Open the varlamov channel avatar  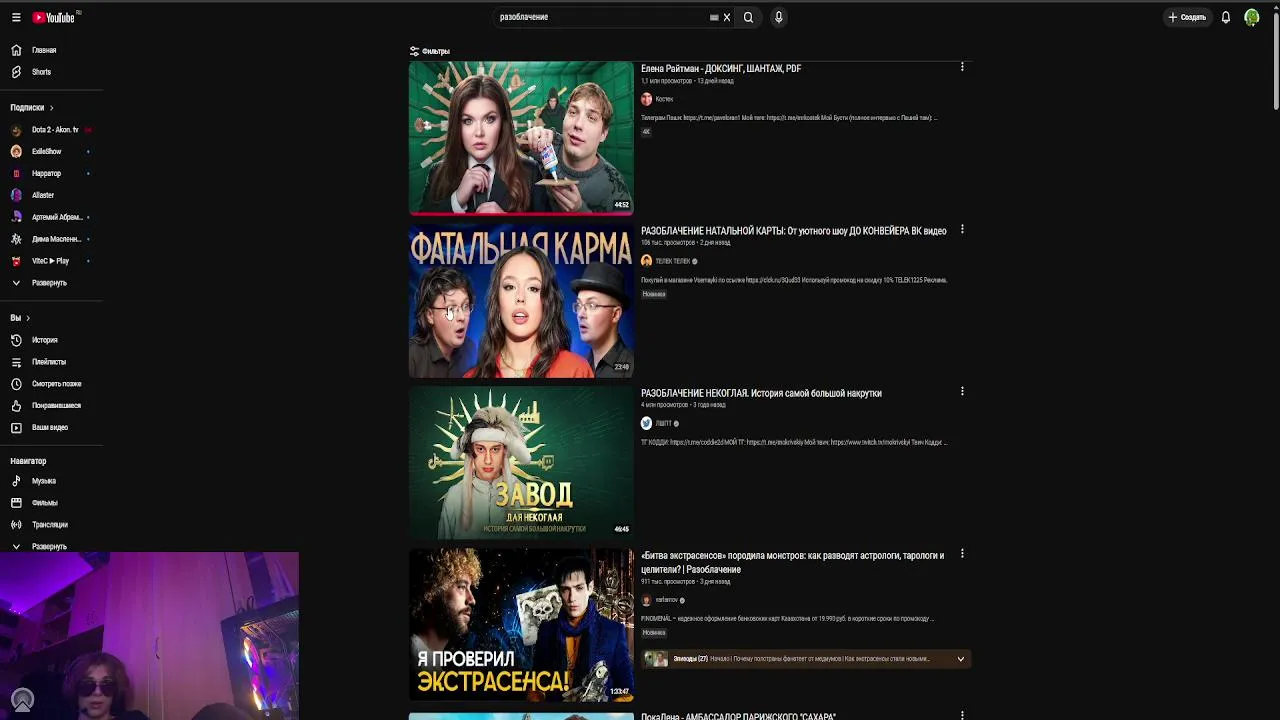tap(646, 600)
